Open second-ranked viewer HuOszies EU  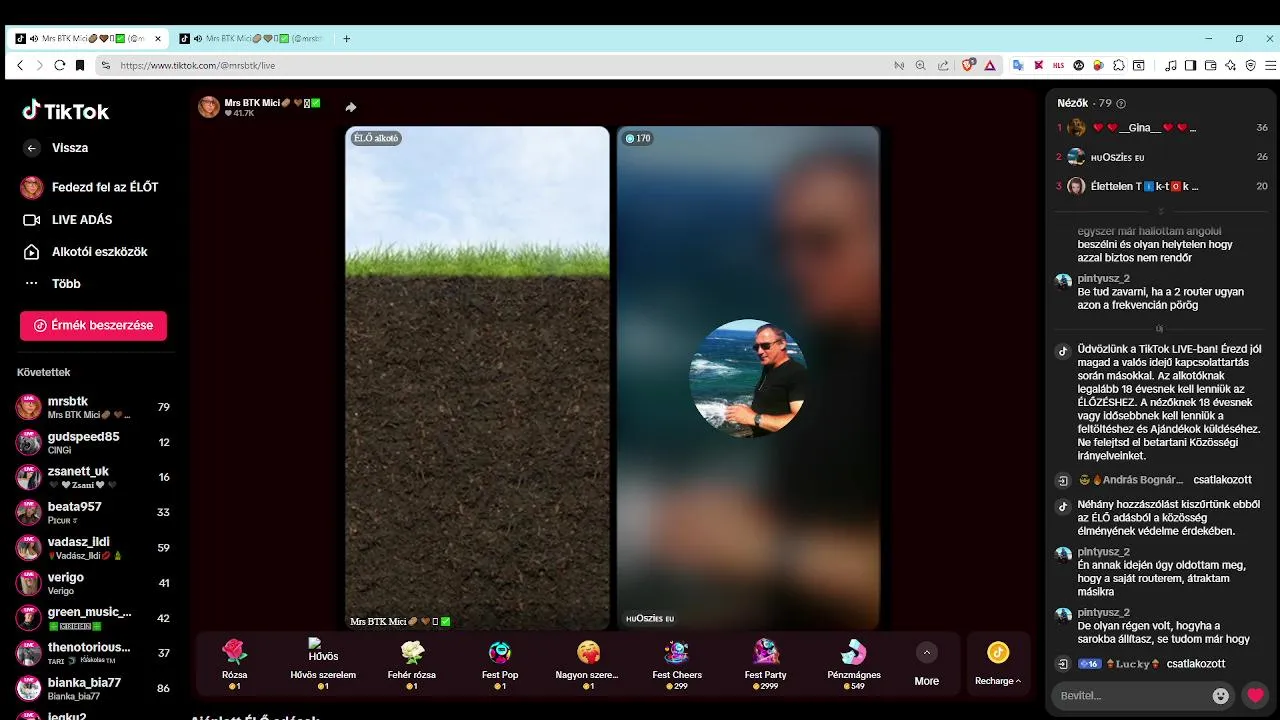1162,157
